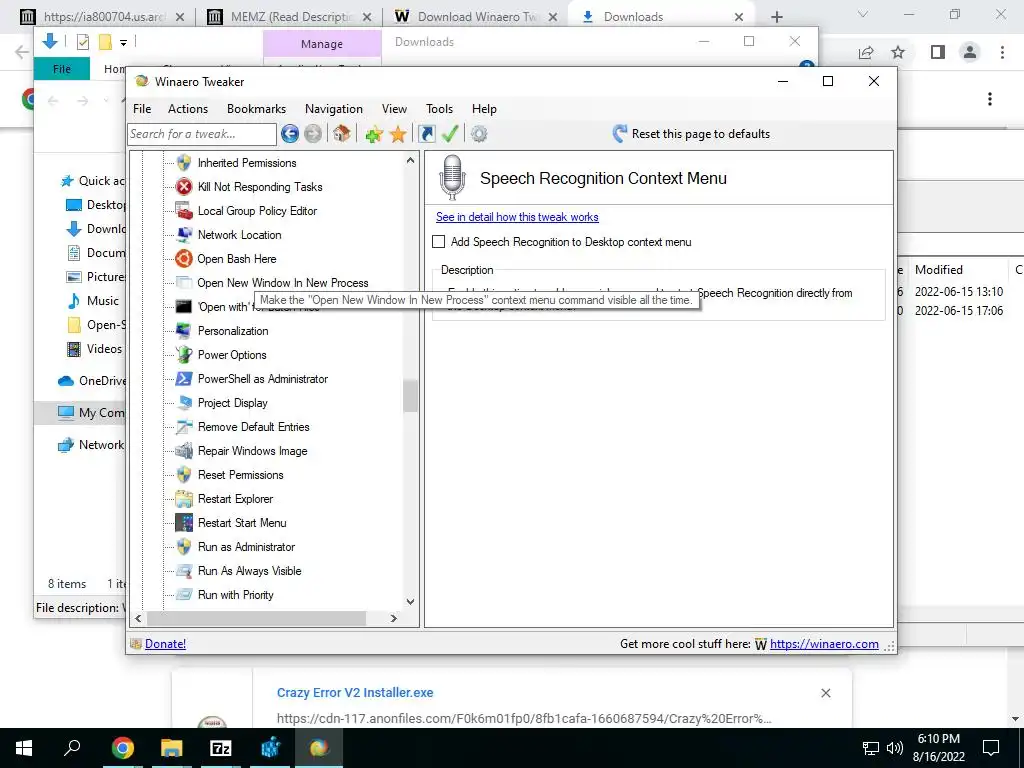Screen dimensions: 1024x768
Task: Click the Donate! link
Action: 165,644
